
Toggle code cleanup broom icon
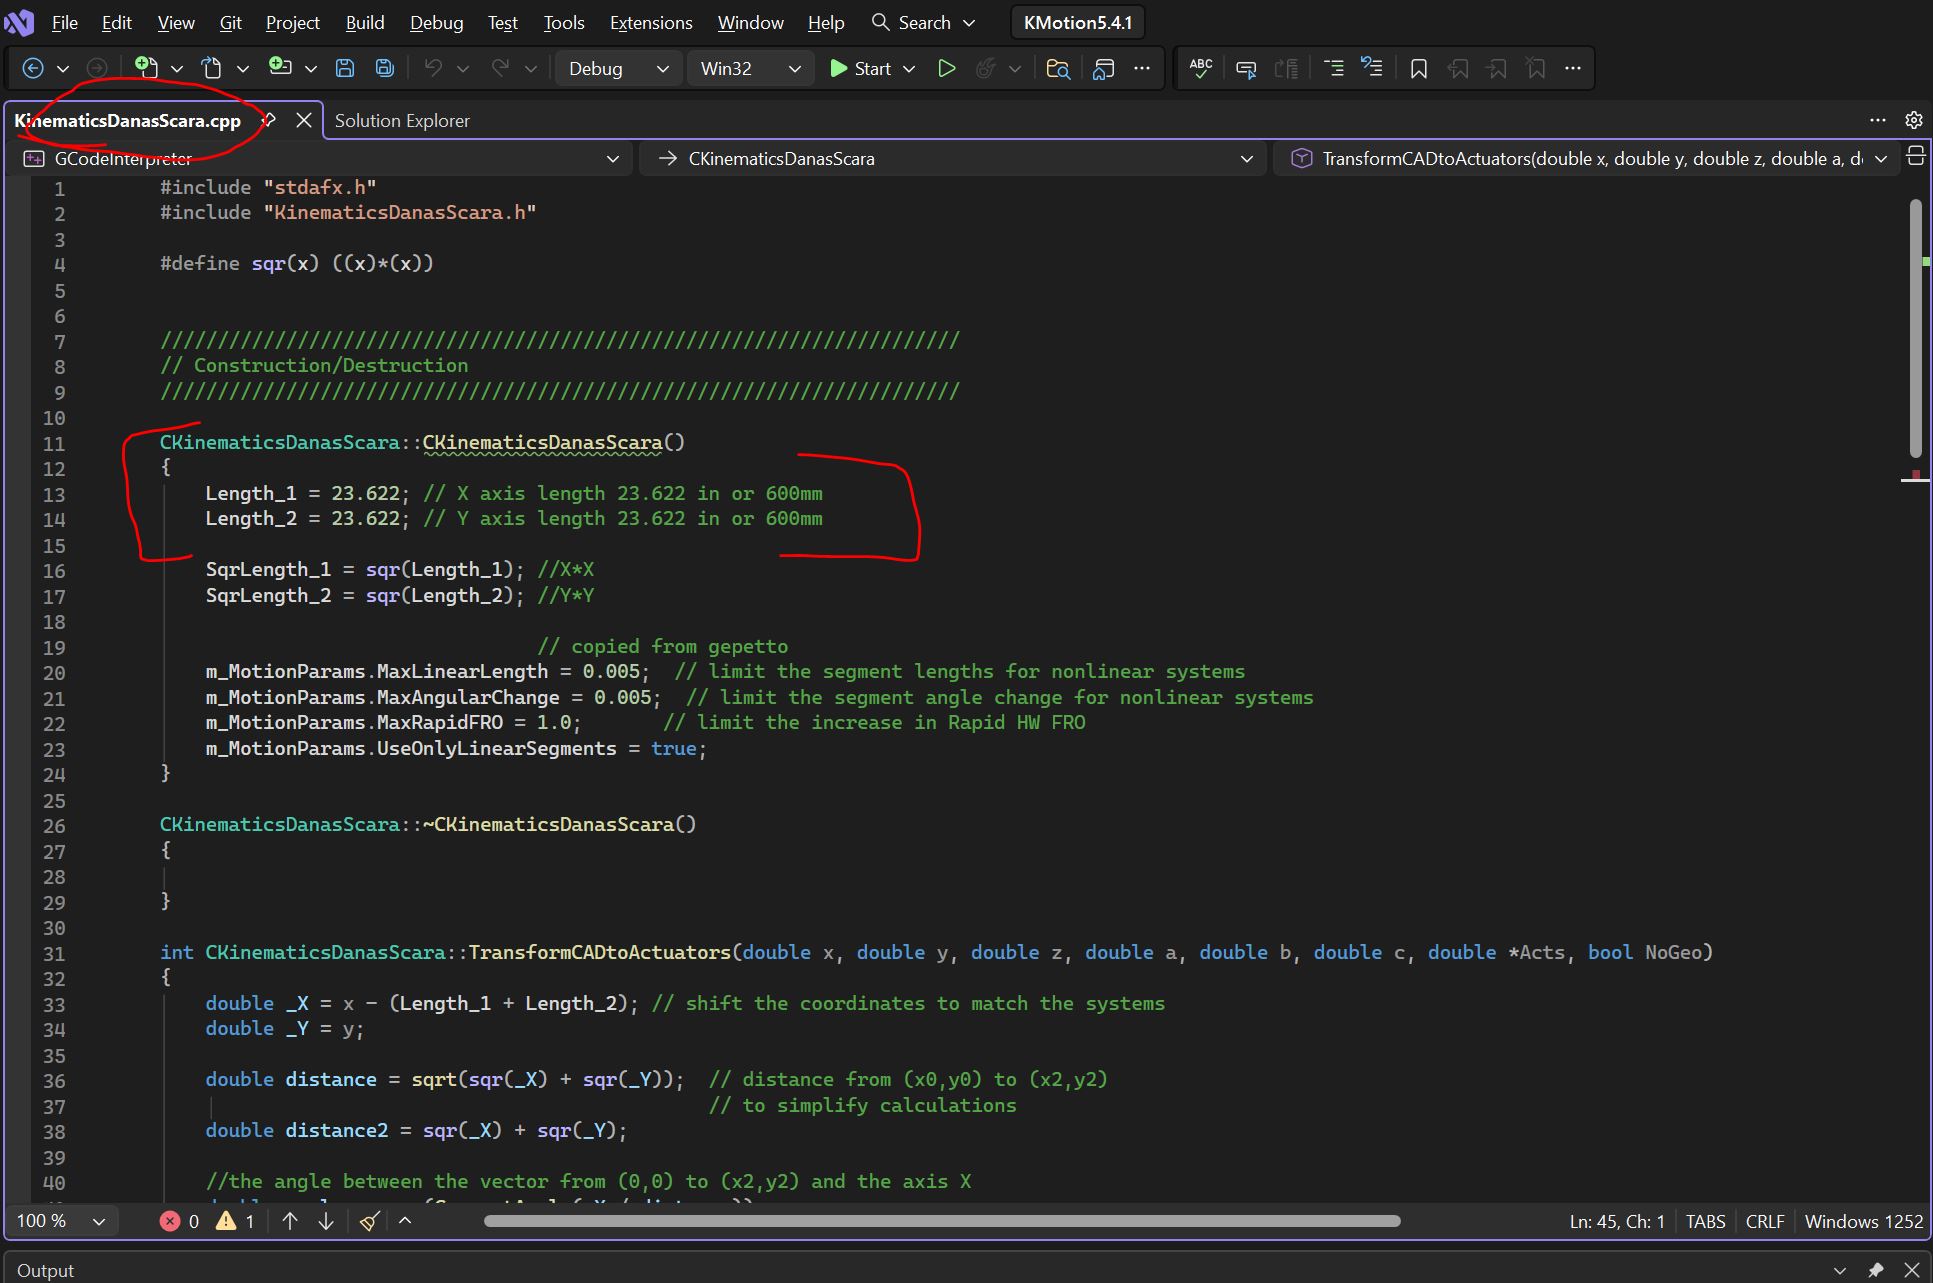click(369, 1221)
